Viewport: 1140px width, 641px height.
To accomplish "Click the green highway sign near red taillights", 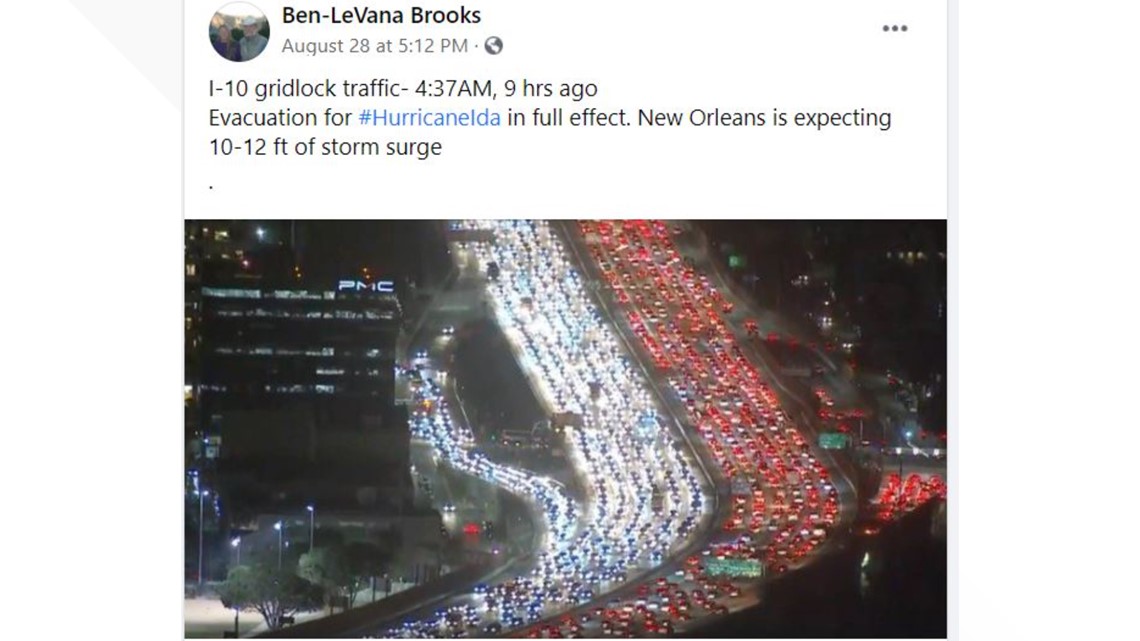I will 833,440.
